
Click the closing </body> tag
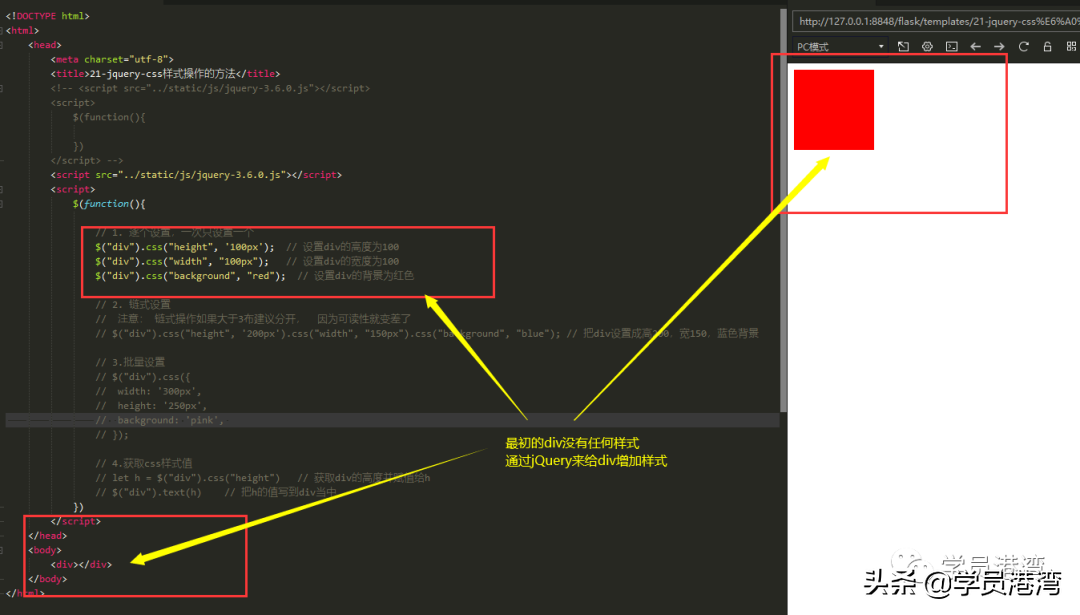pyautogui.click(x=48, y=579)
